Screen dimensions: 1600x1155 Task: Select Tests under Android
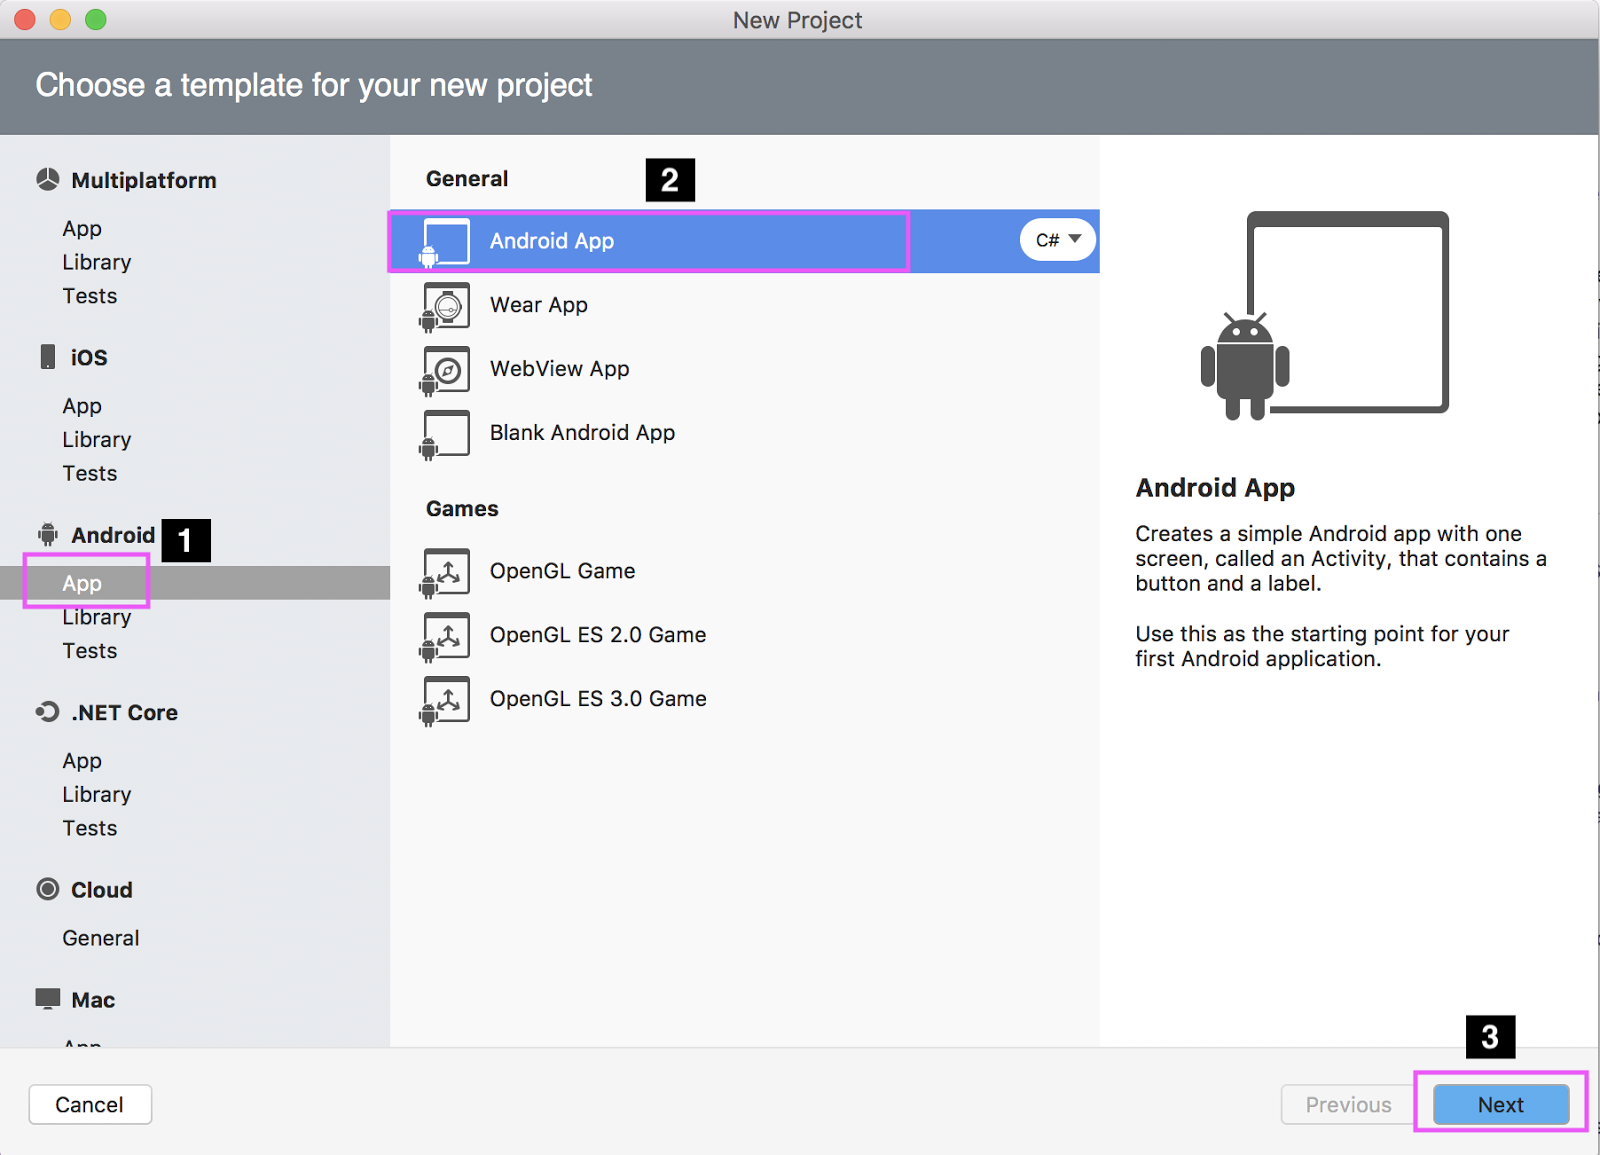click(90, 651)
